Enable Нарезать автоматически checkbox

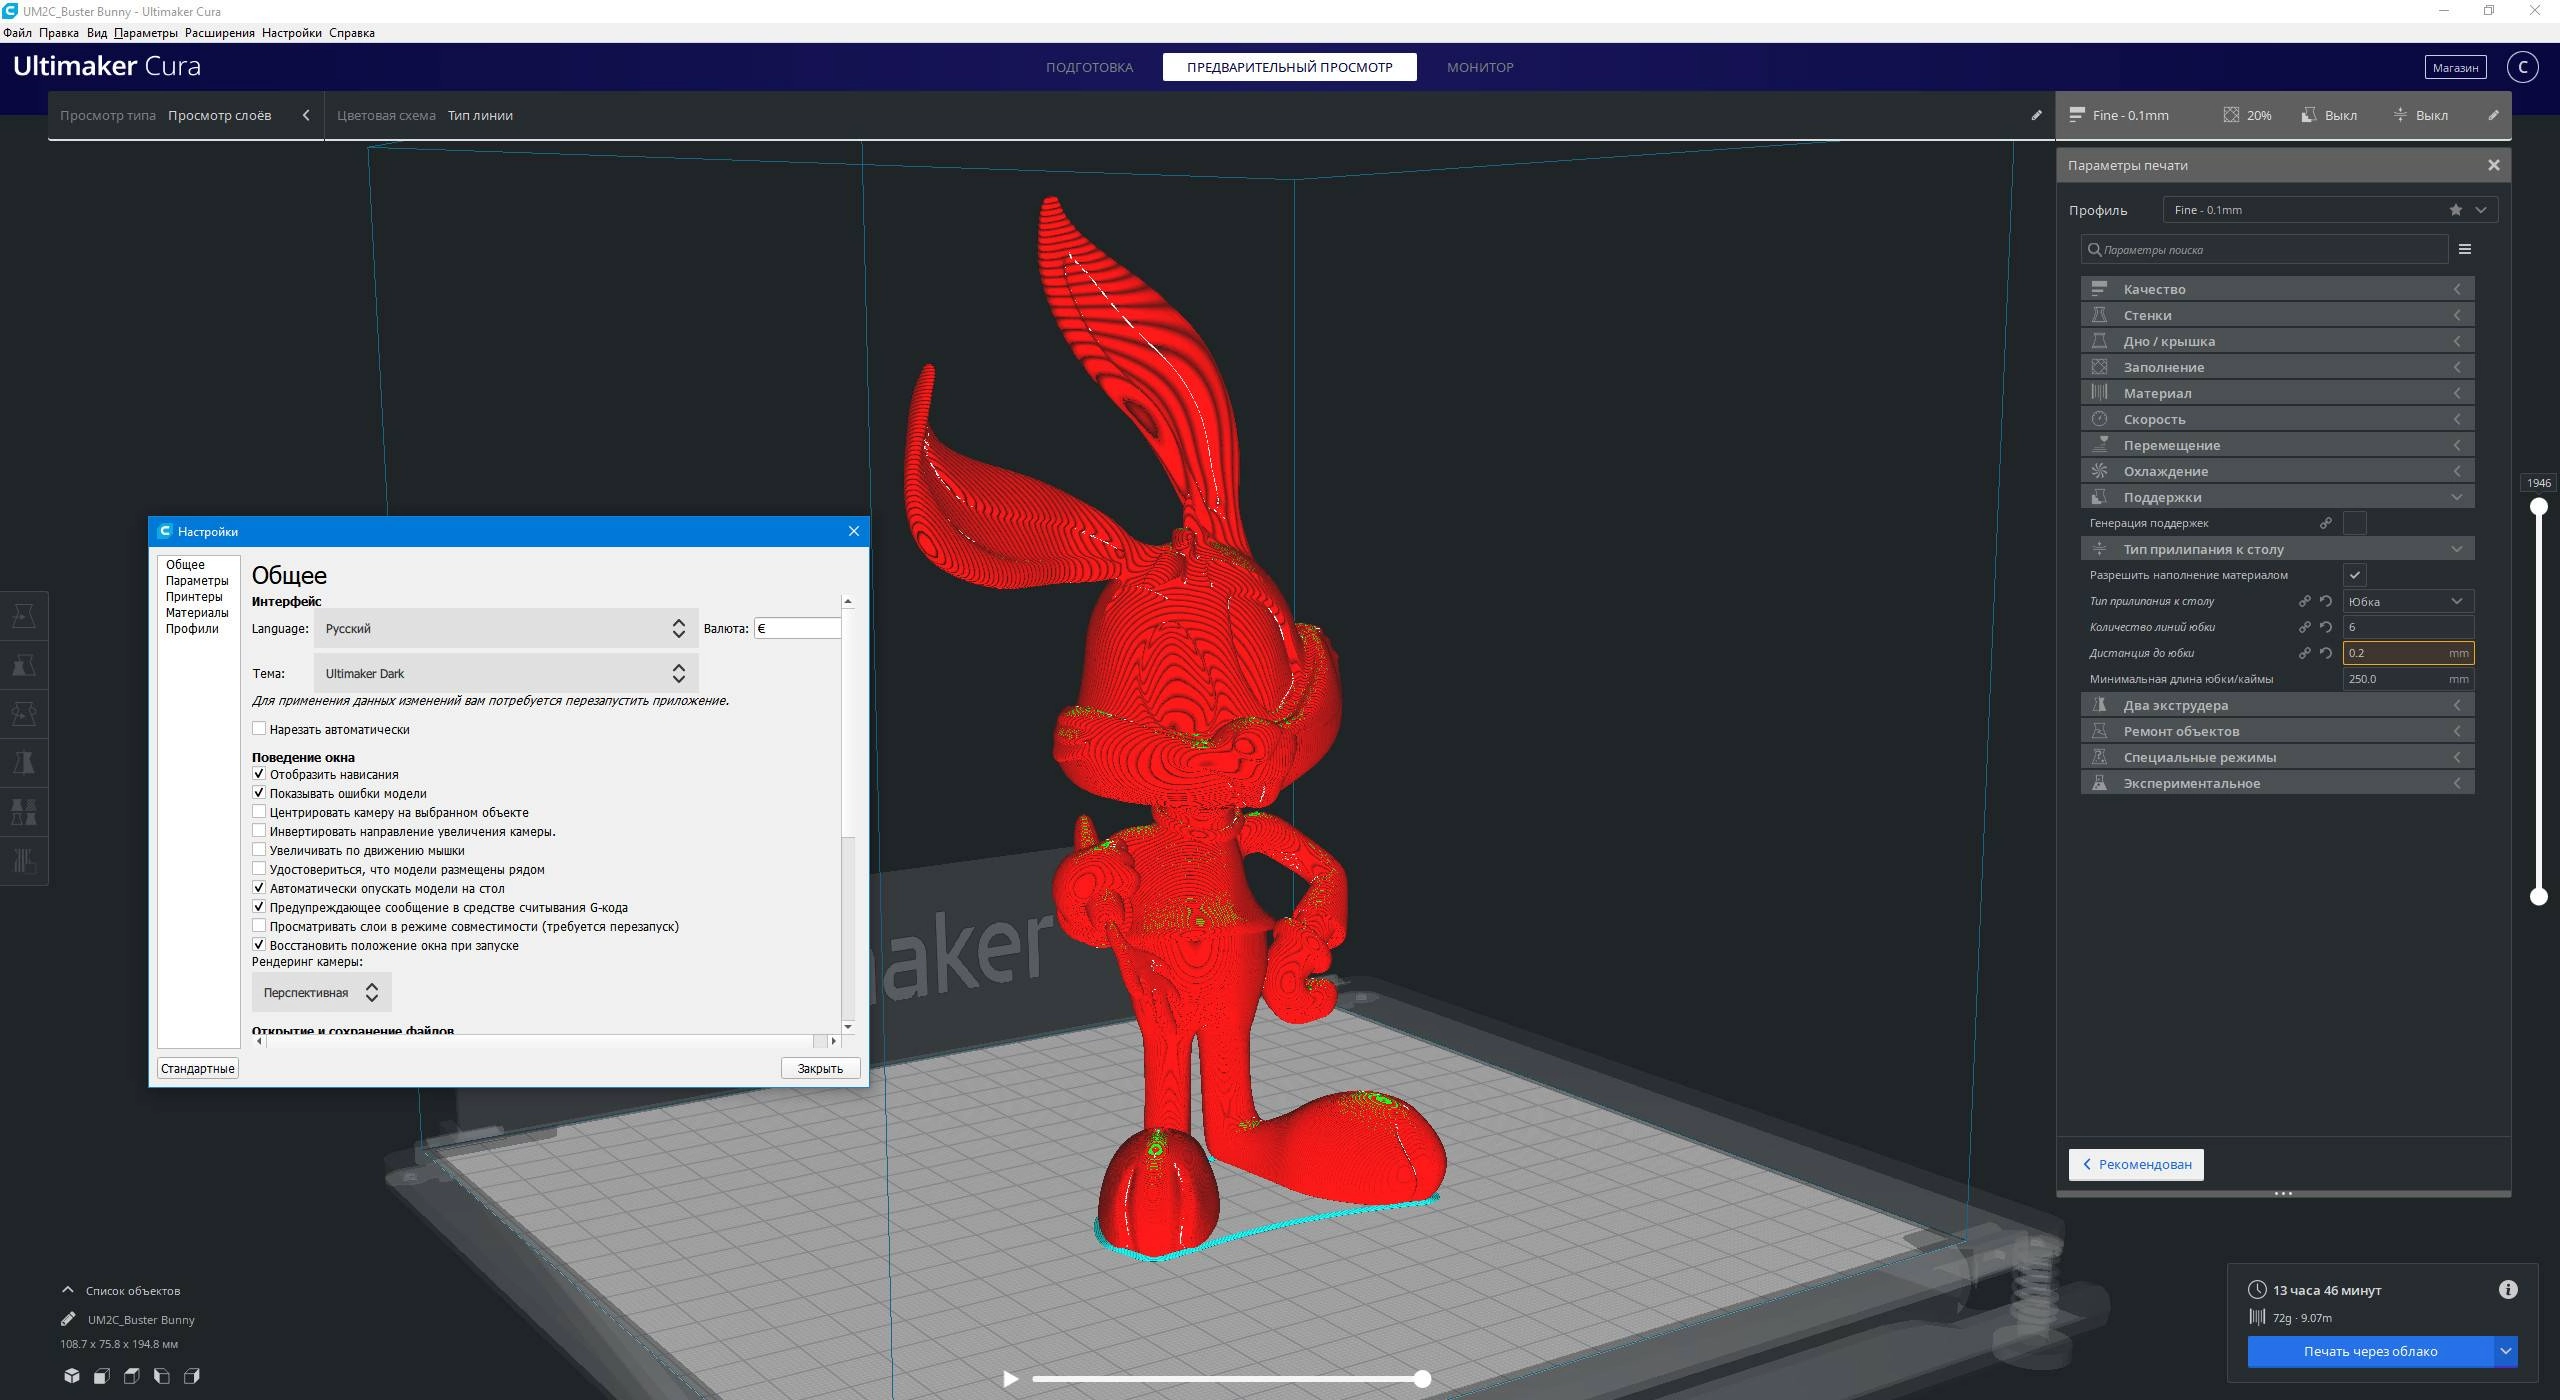(x=259, y=729)
